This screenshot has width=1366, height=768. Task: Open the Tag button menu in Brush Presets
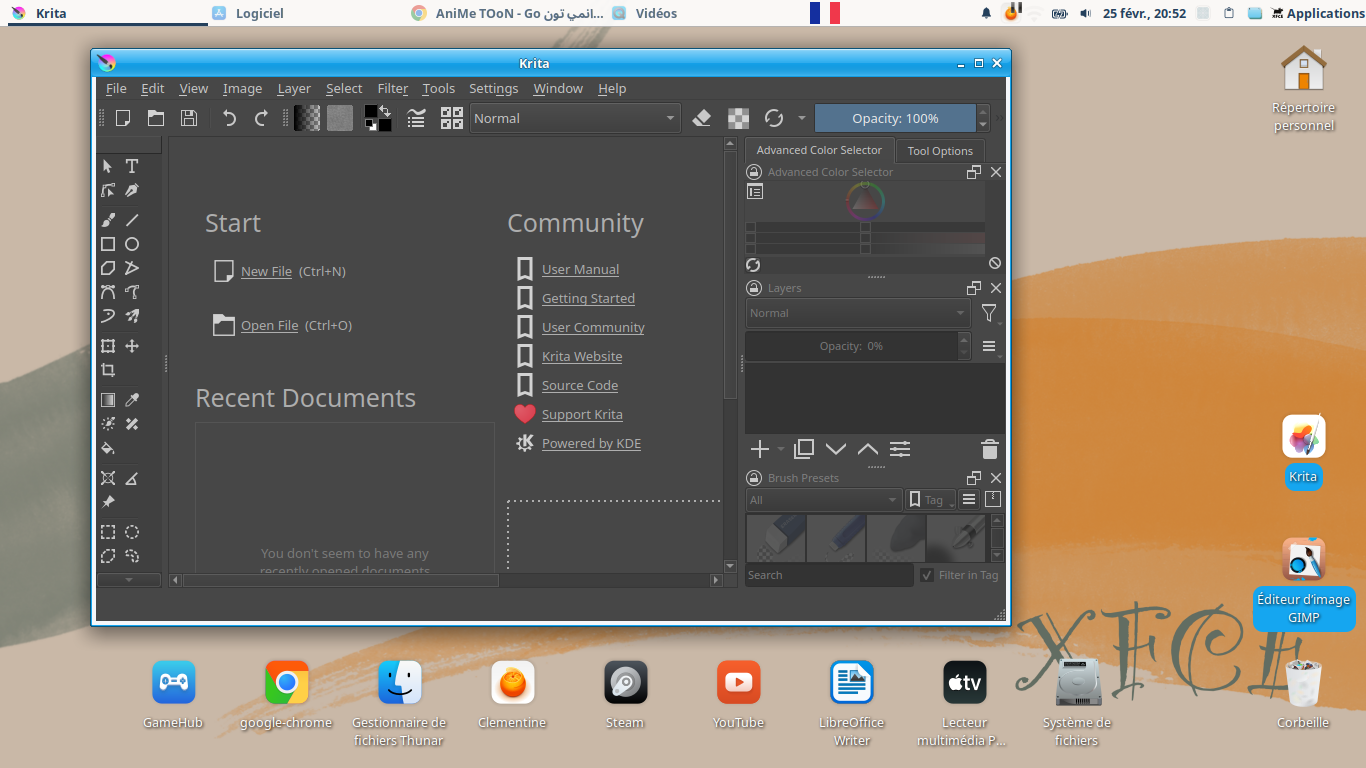point(931,500)
